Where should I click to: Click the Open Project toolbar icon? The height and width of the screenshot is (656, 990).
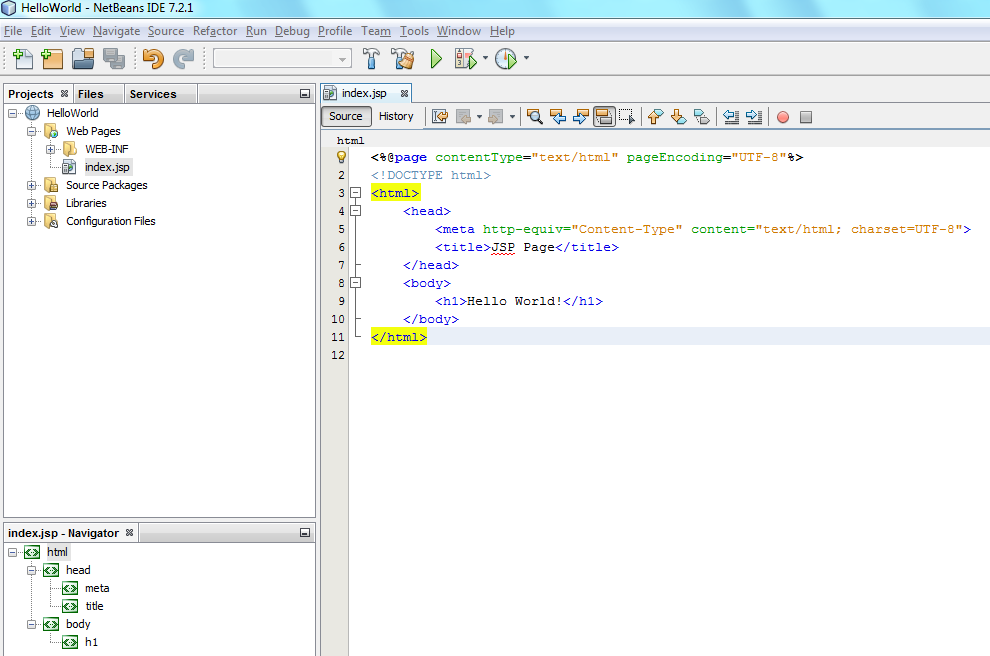click(x=83, y=59)
